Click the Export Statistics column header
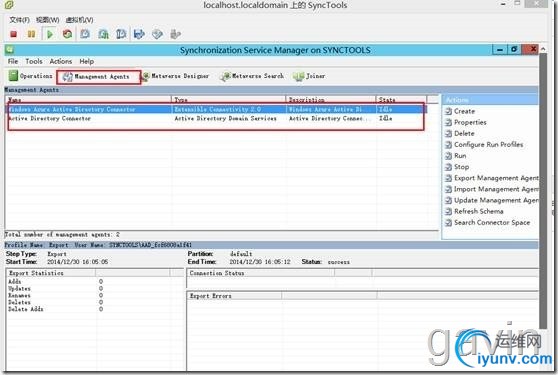This screenshot has width=558, height=375. 51,273
